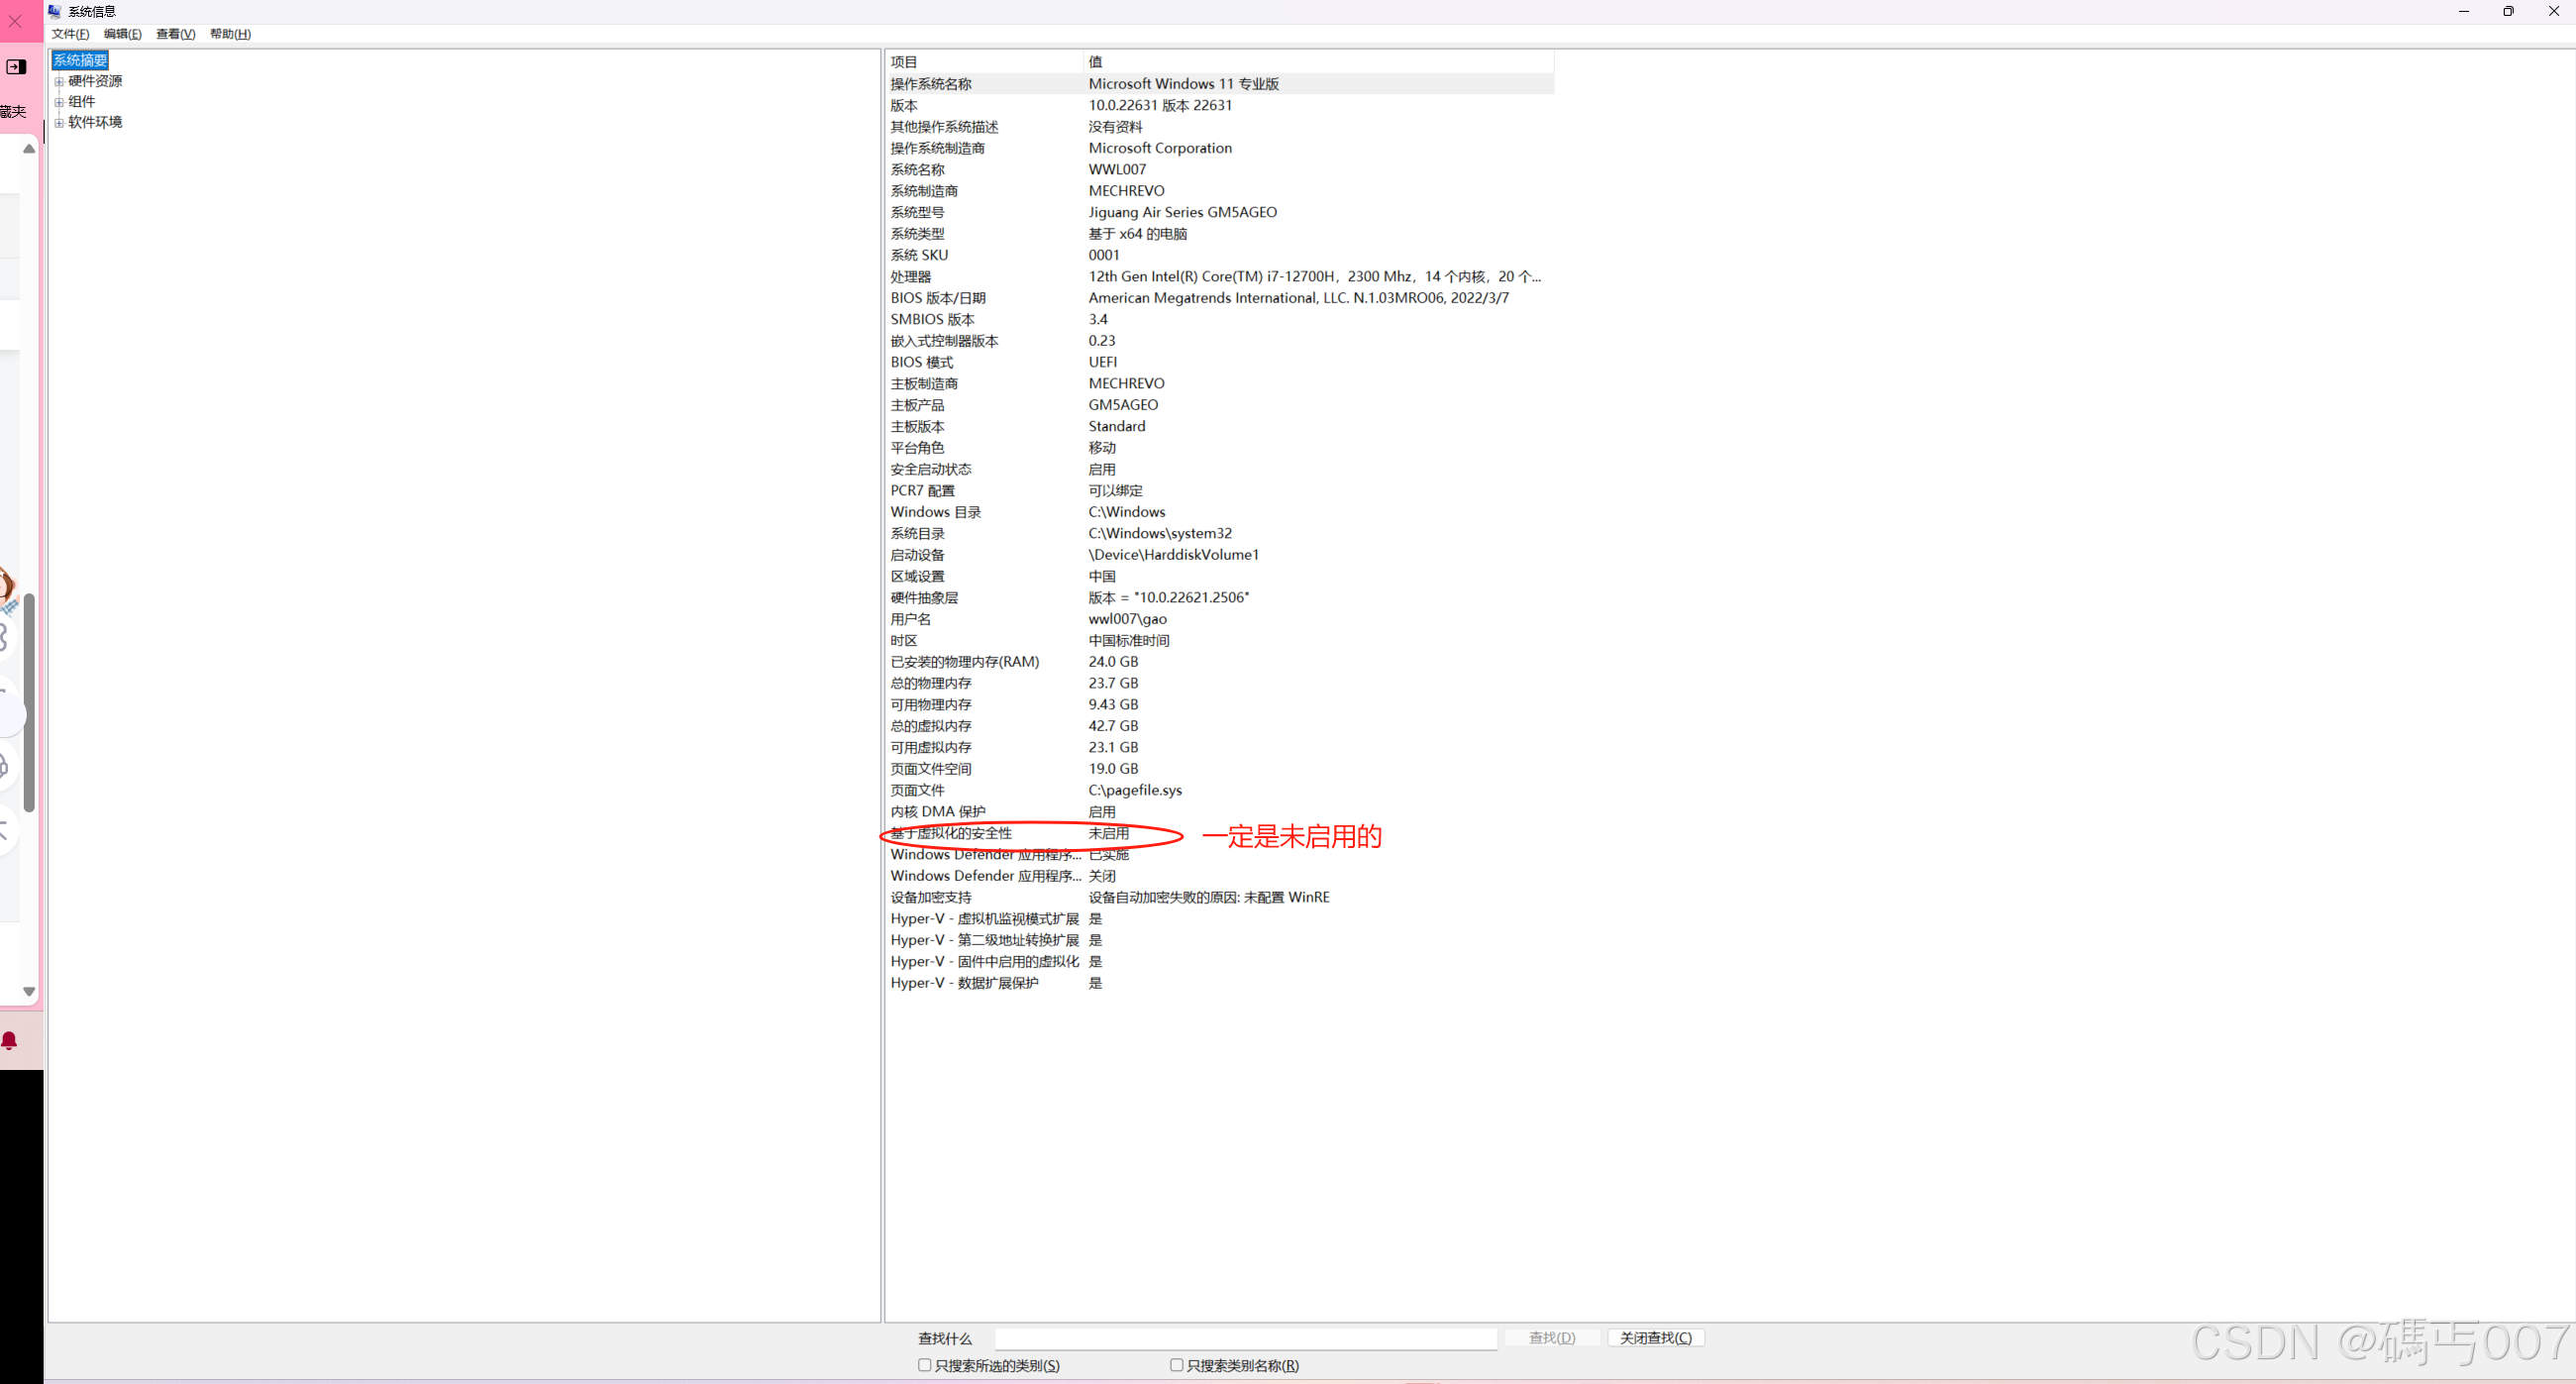Click the sidebar collapse arrow icon
The image size is (2576, 1384).
coord(16,67)
